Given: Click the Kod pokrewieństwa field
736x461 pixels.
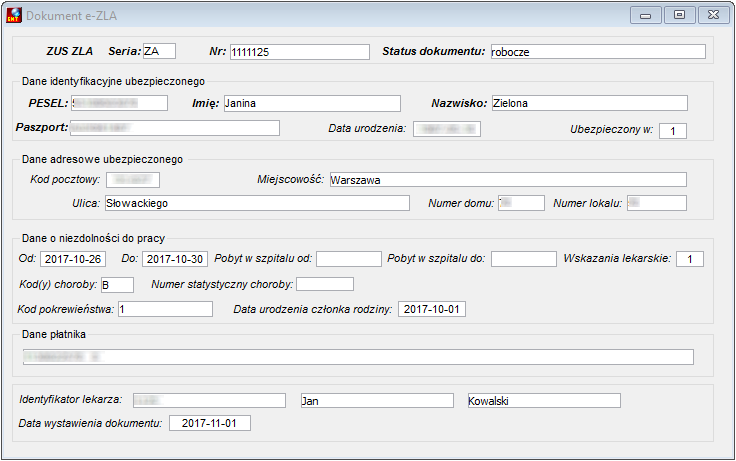Looking at the screenshot, I should click(165, 309).
